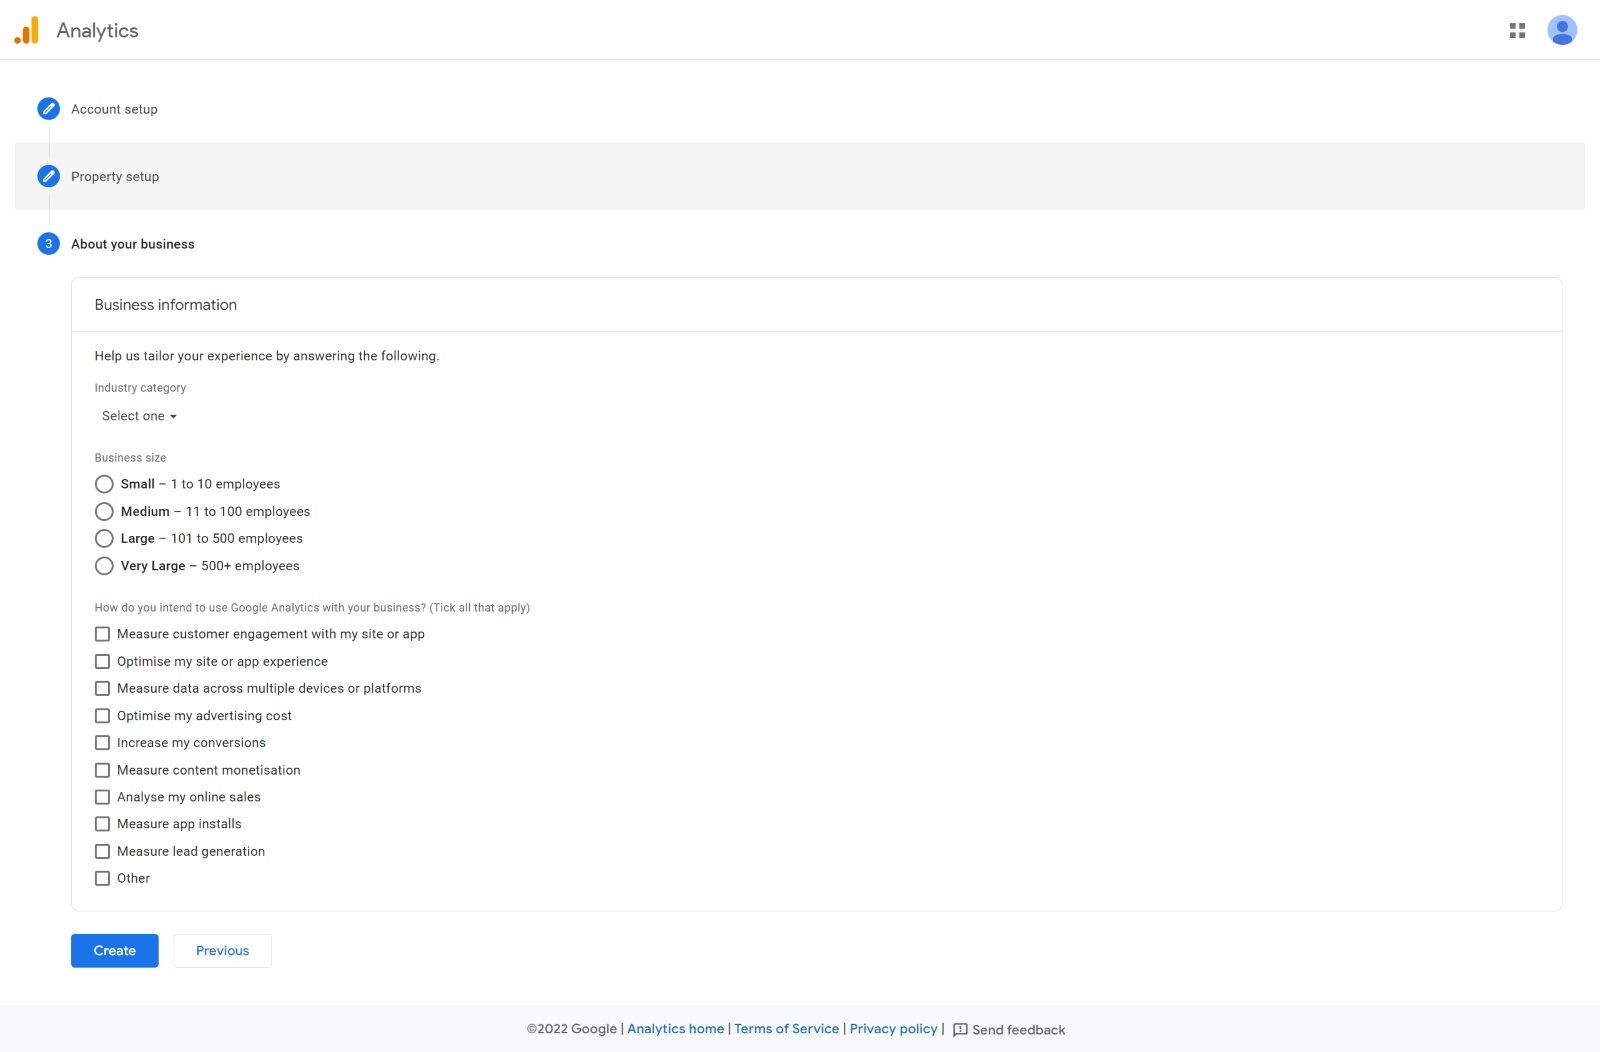Click the Create button
This screenshot has width=1600, height=1052.
[115, 951]
